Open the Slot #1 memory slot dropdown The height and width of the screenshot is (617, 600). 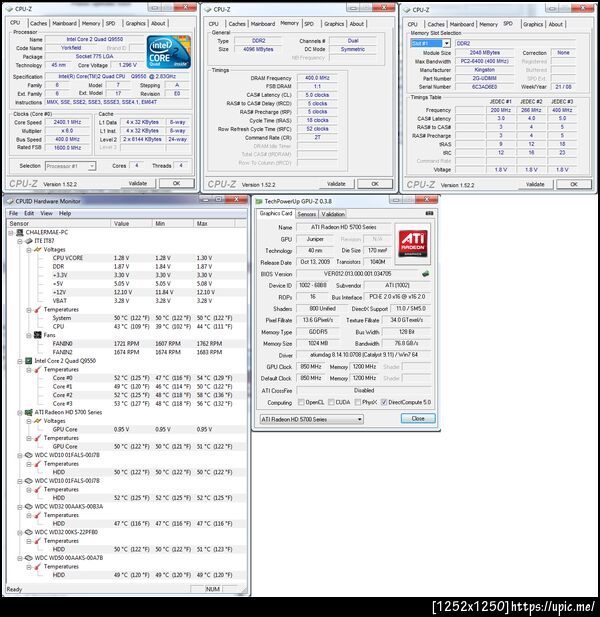coord(447,43)
